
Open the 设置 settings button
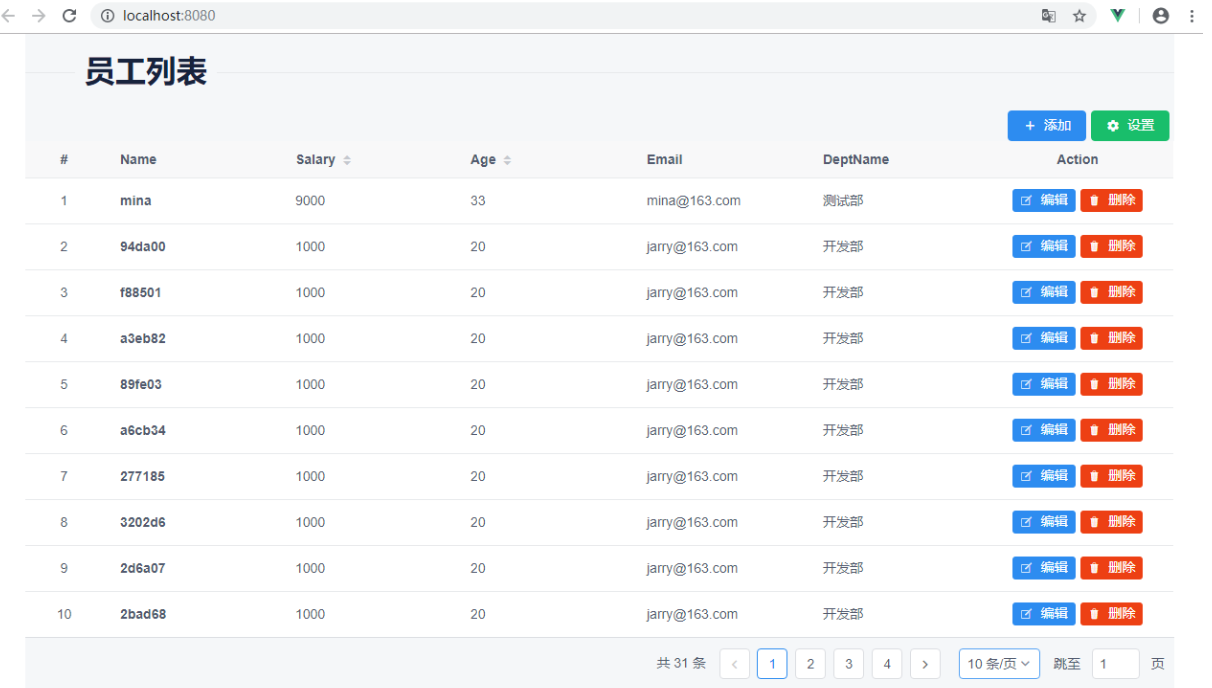pos(1130,126)
